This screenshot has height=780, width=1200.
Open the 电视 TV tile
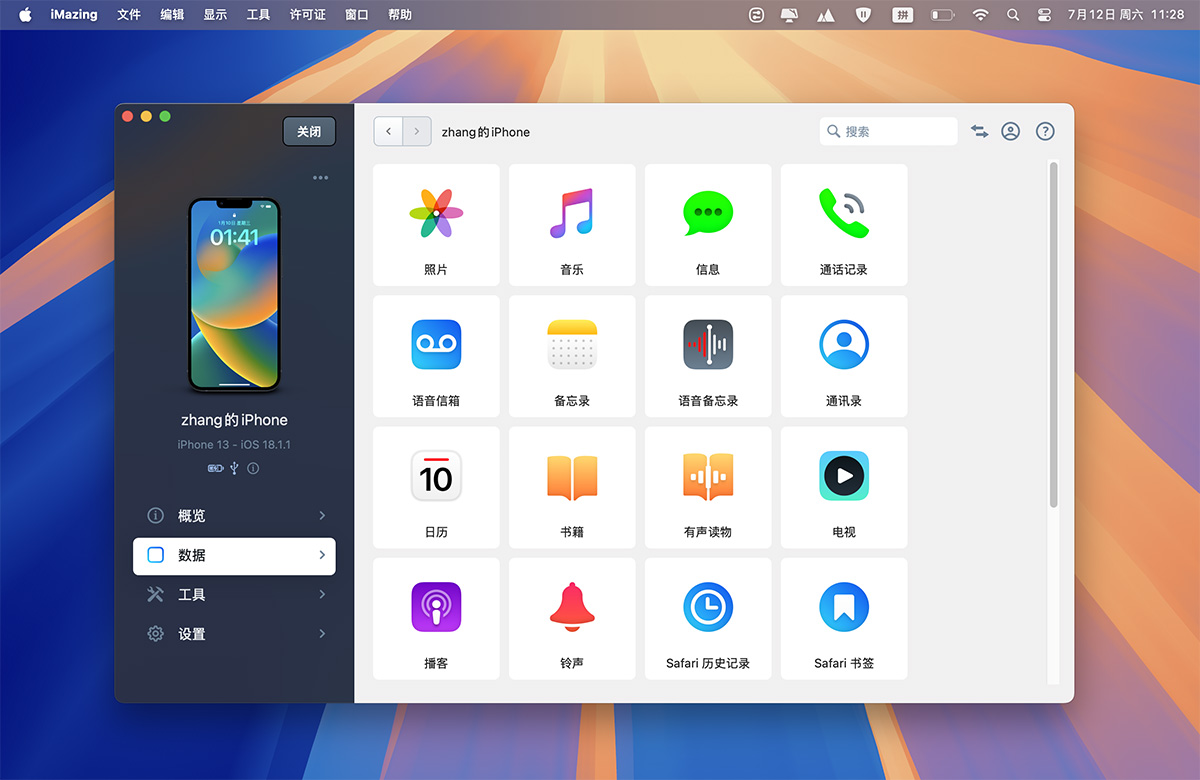click(844, 487)
